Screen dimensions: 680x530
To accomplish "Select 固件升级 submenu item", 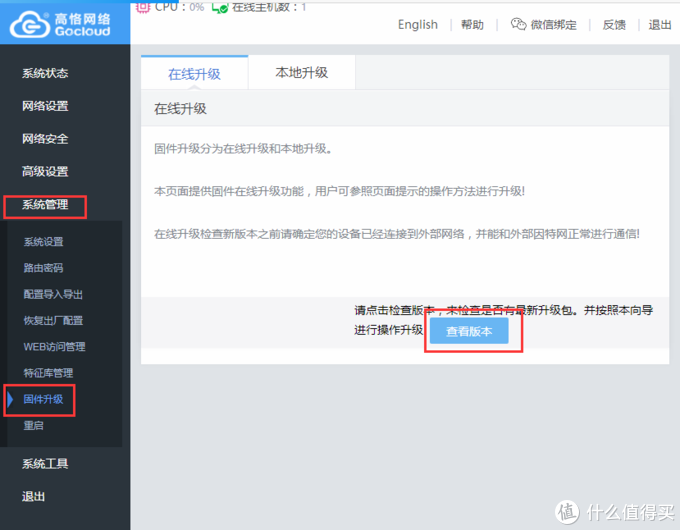I will click(43, 399).
